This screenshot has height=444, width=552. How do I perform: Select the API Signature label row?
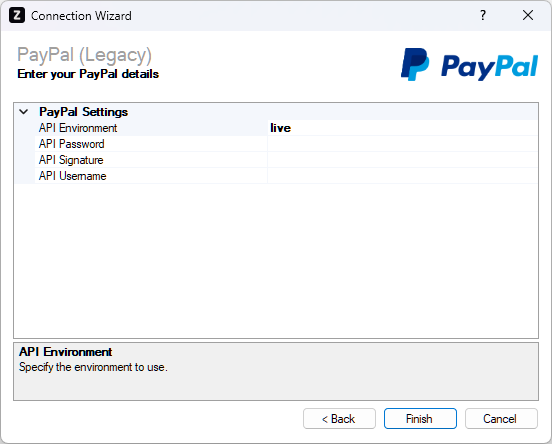(x=151, y=160)
